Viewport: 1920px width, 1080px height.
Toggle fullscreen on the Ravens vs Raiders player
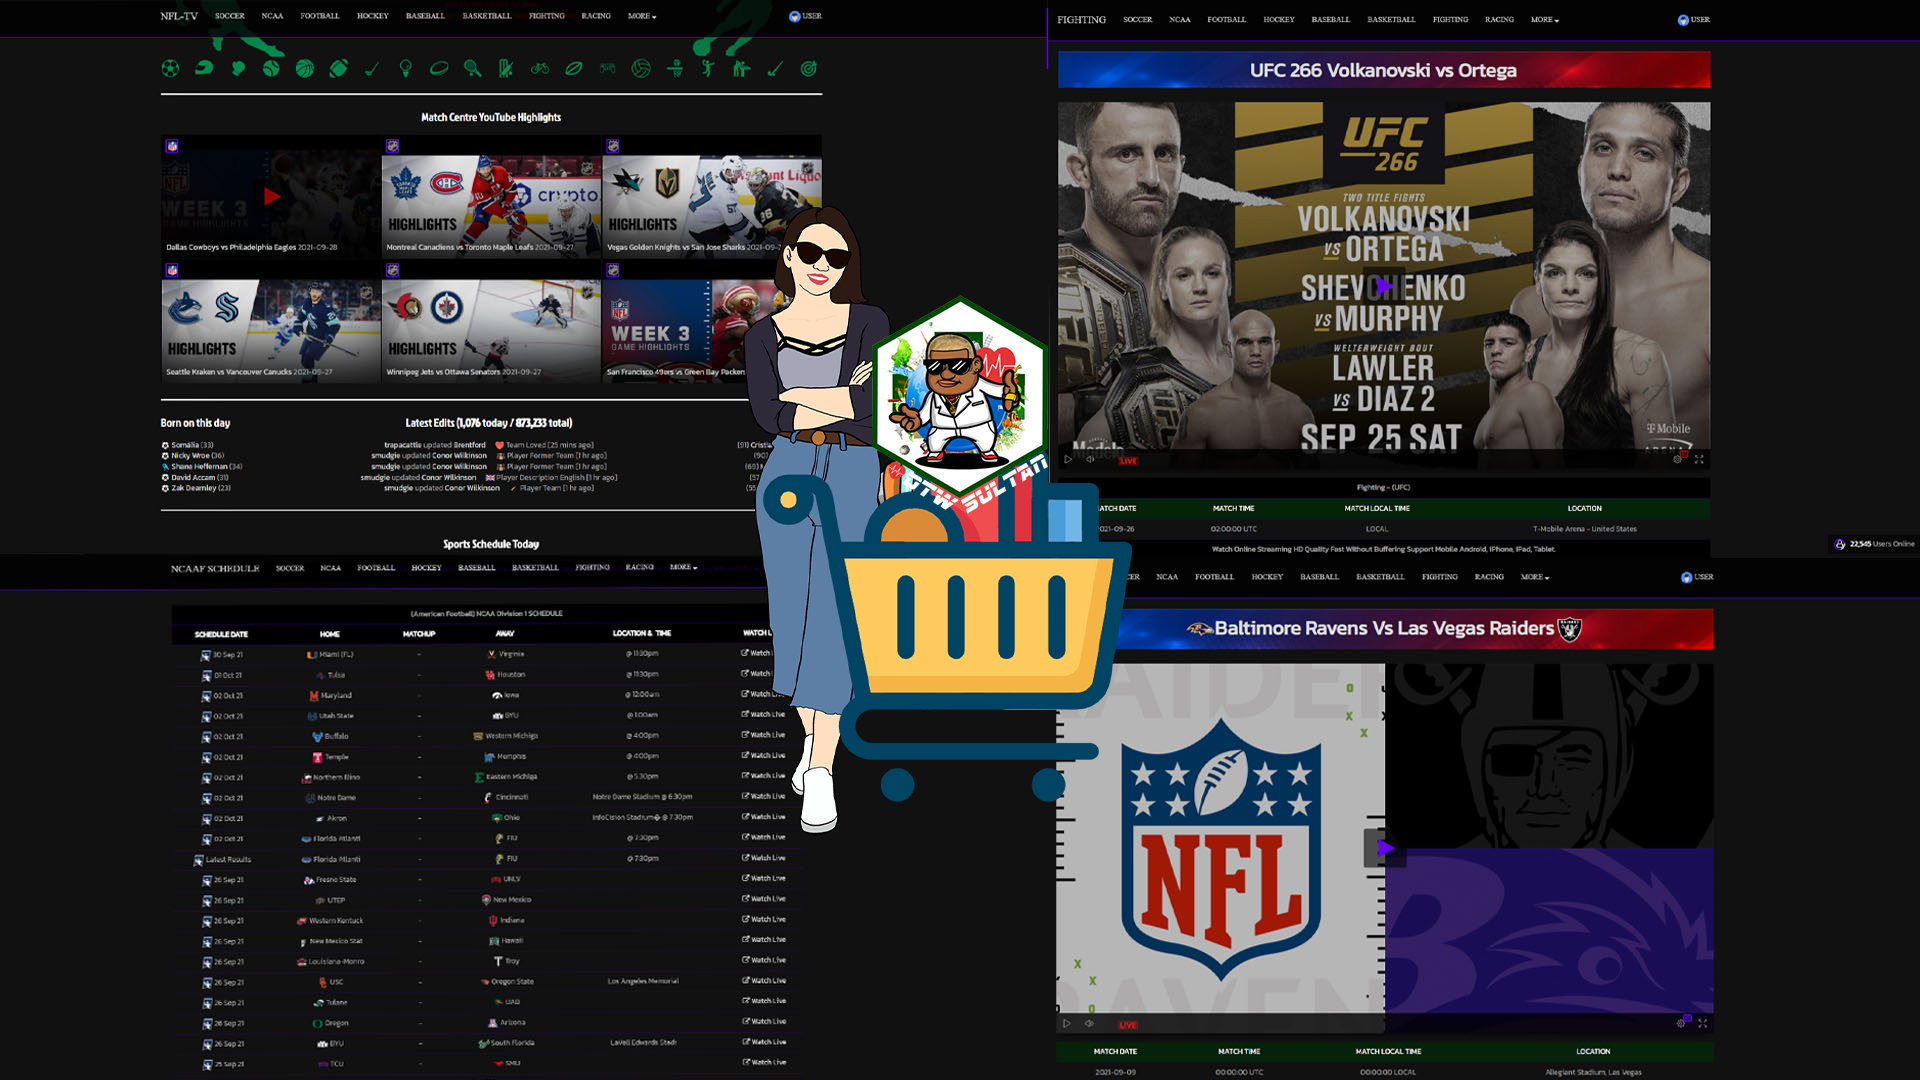[x=1703, y=1024]
